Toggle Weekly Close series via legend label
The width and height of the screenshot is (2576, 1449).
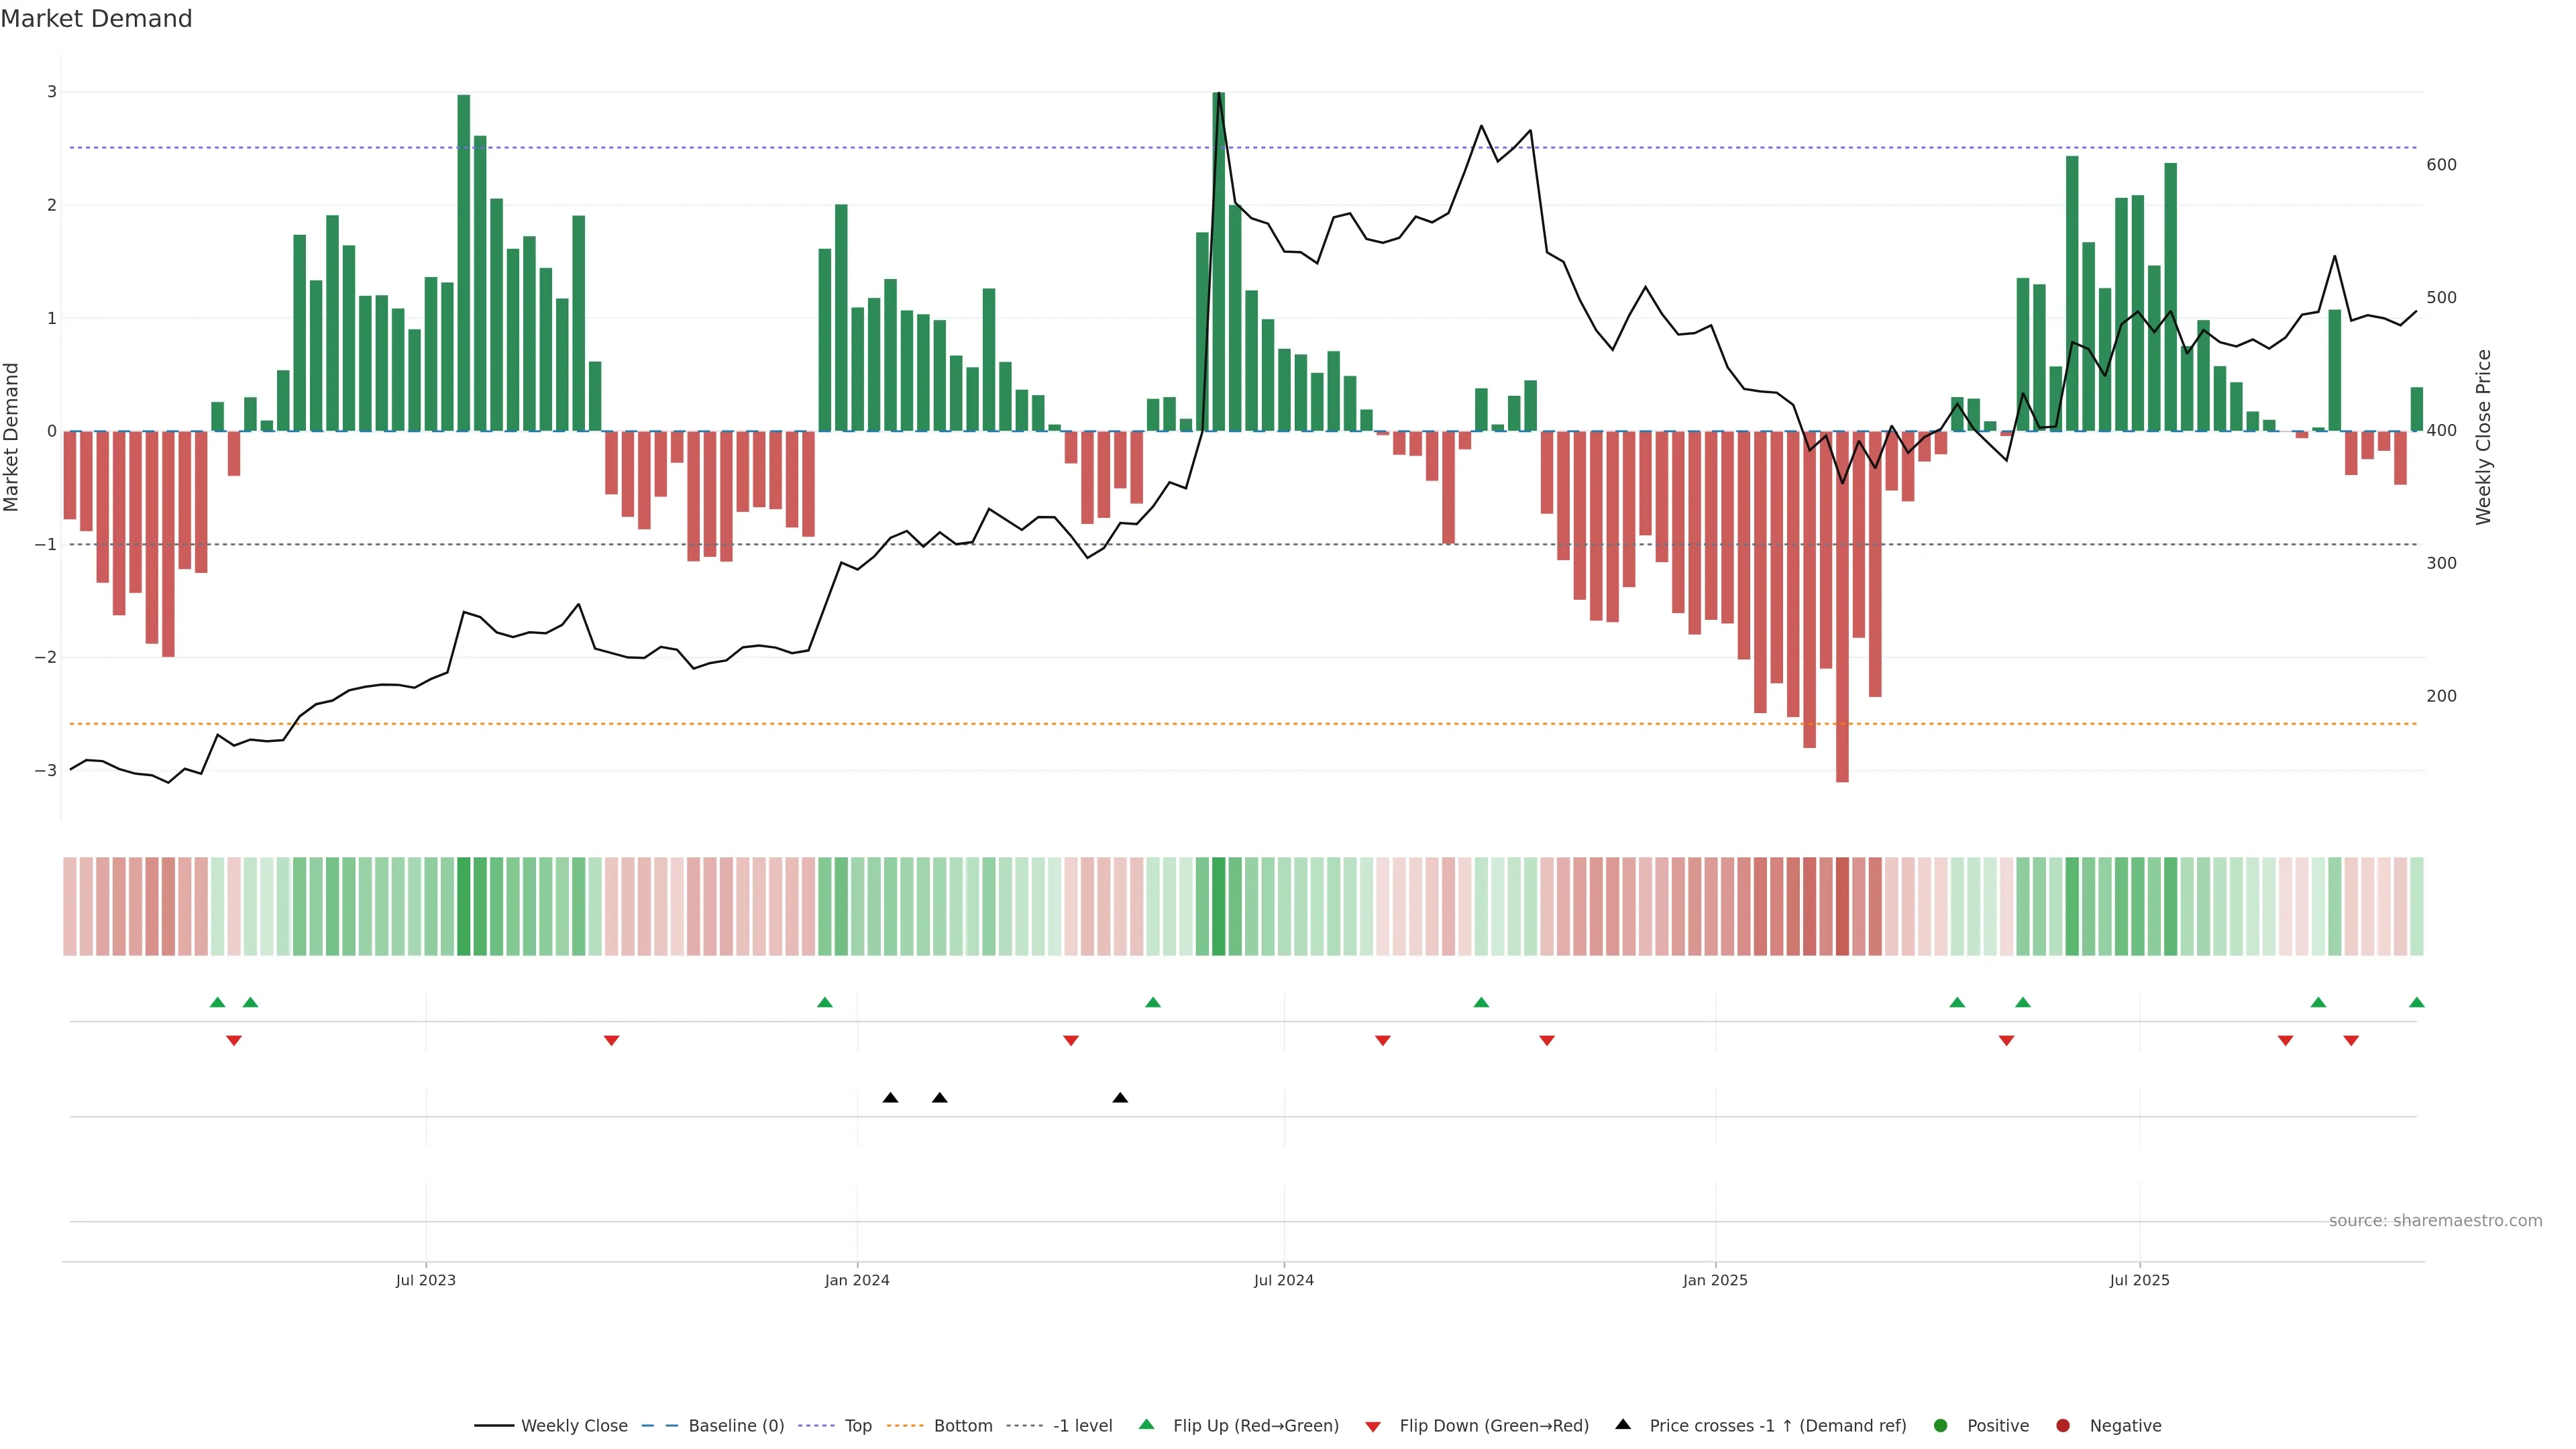(x=574, y=1425)
